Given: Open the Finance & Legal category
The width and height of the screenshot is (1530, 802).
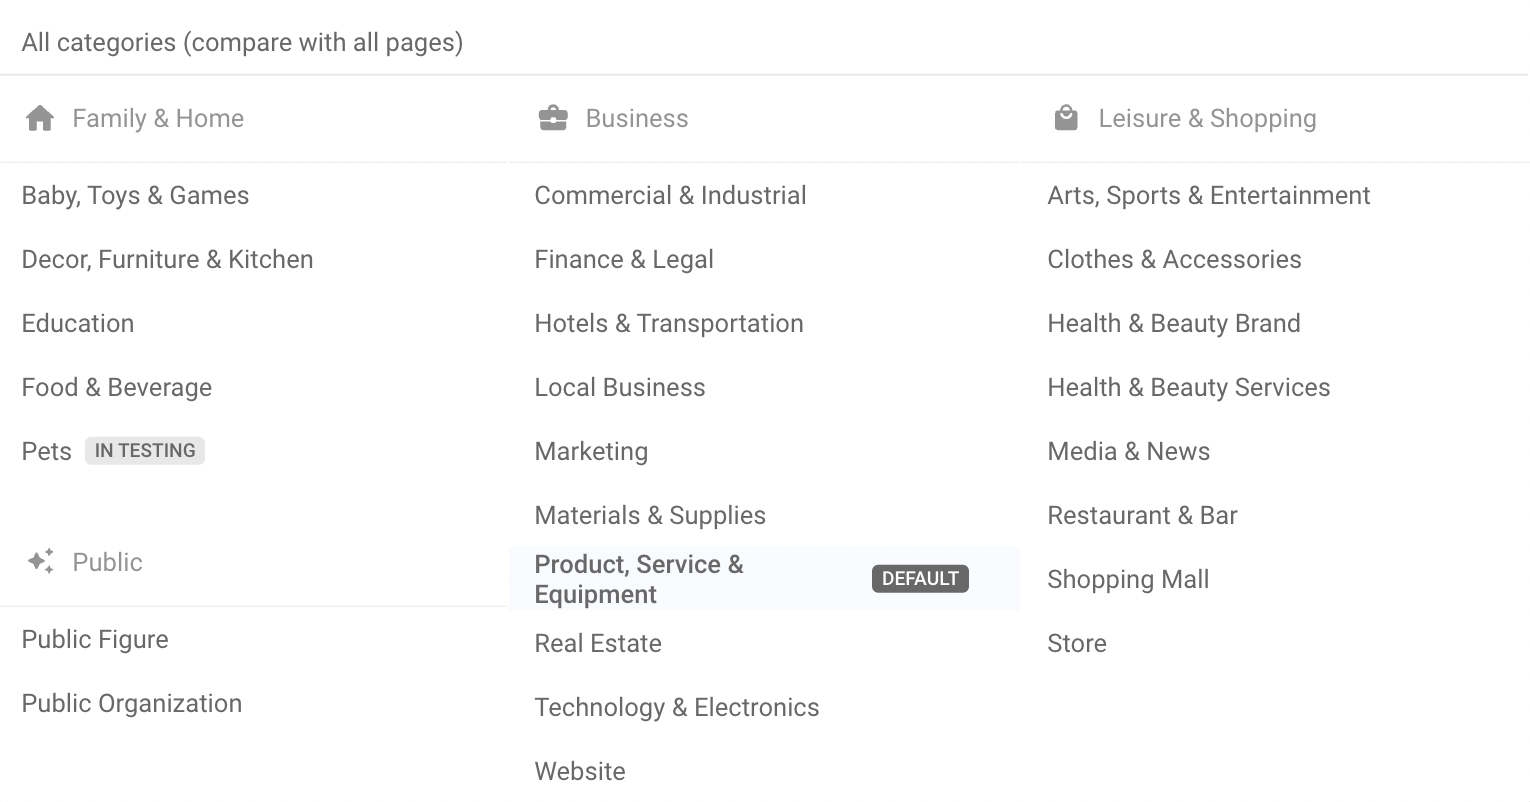Looking at the screenshot, I should [x=624, y=260].
